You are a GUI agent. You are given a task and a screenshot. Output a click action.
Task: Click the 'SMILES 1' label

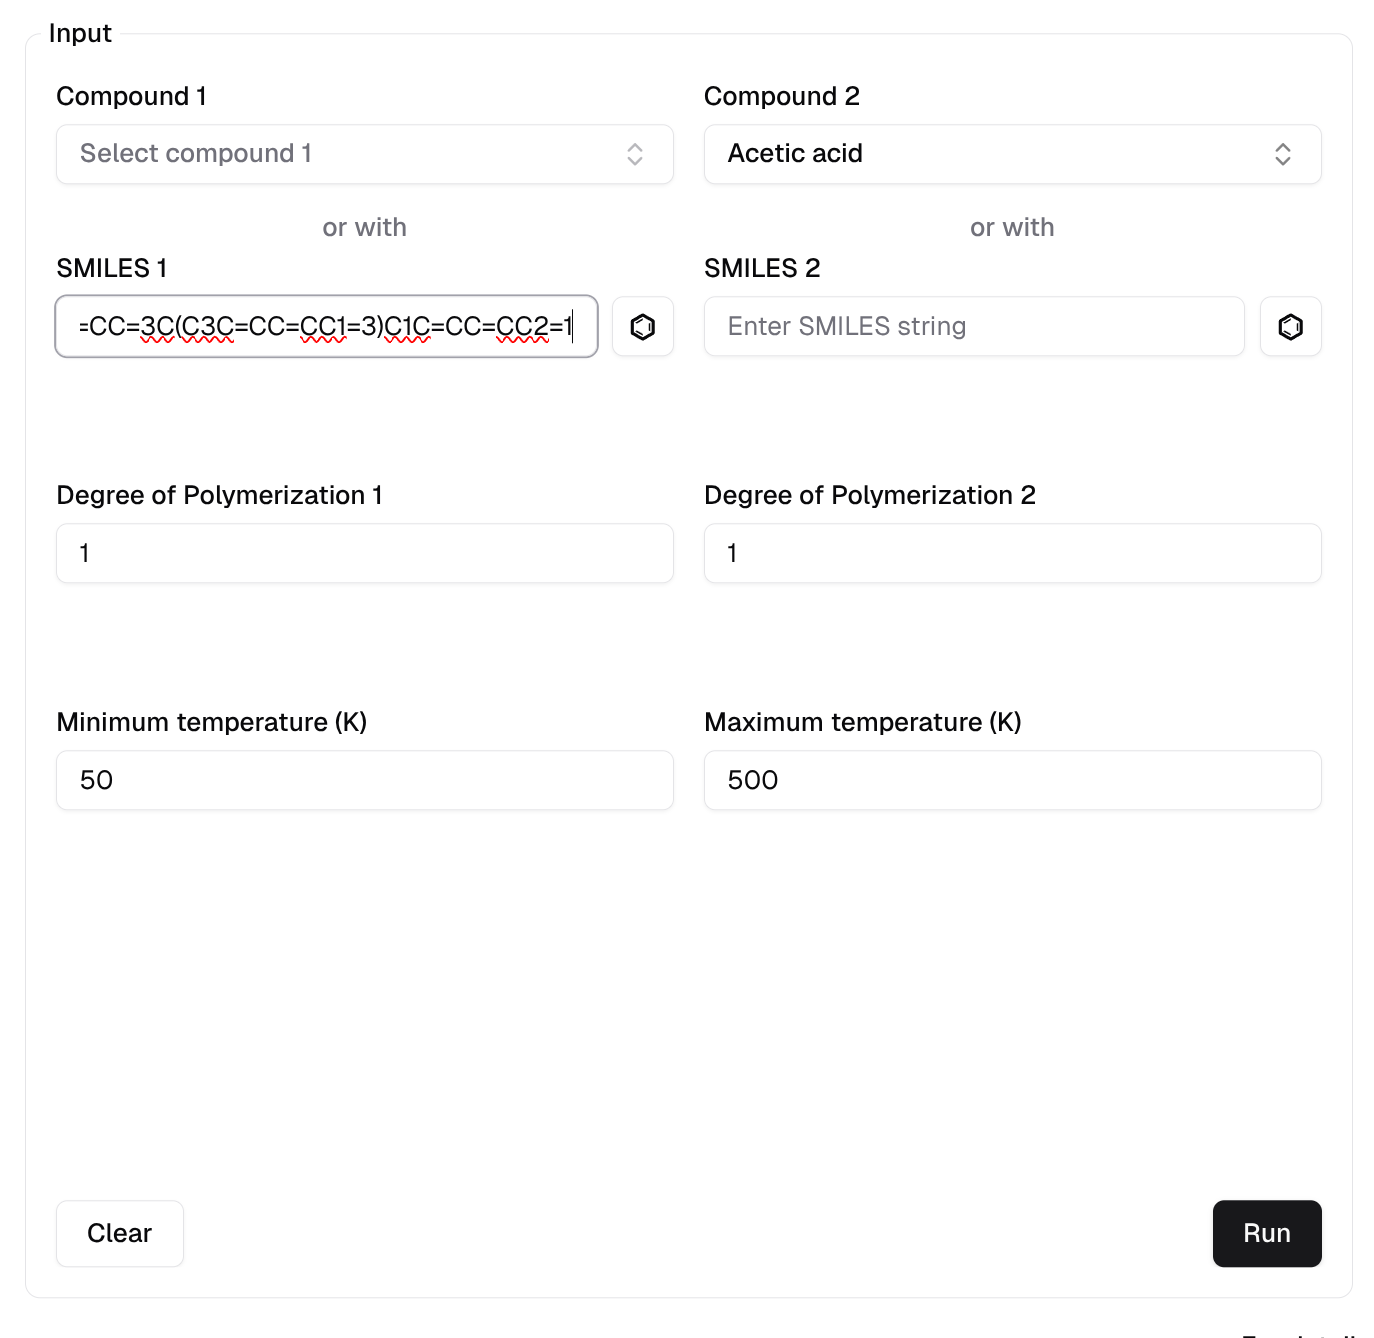coord(111,268)
